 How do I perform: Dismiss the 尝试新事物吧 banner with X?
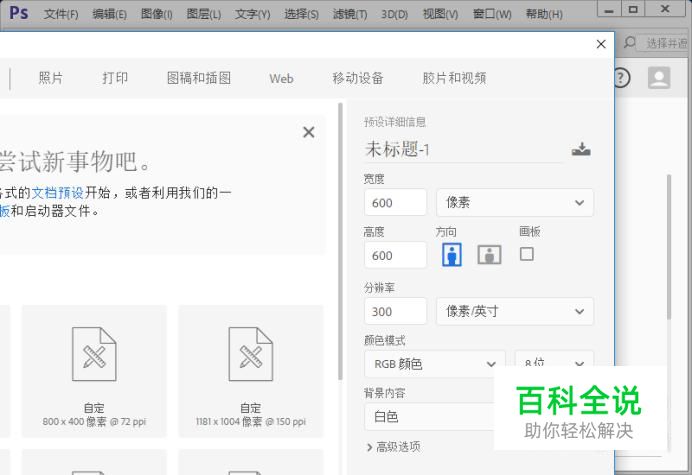click(x=309, y=132)
